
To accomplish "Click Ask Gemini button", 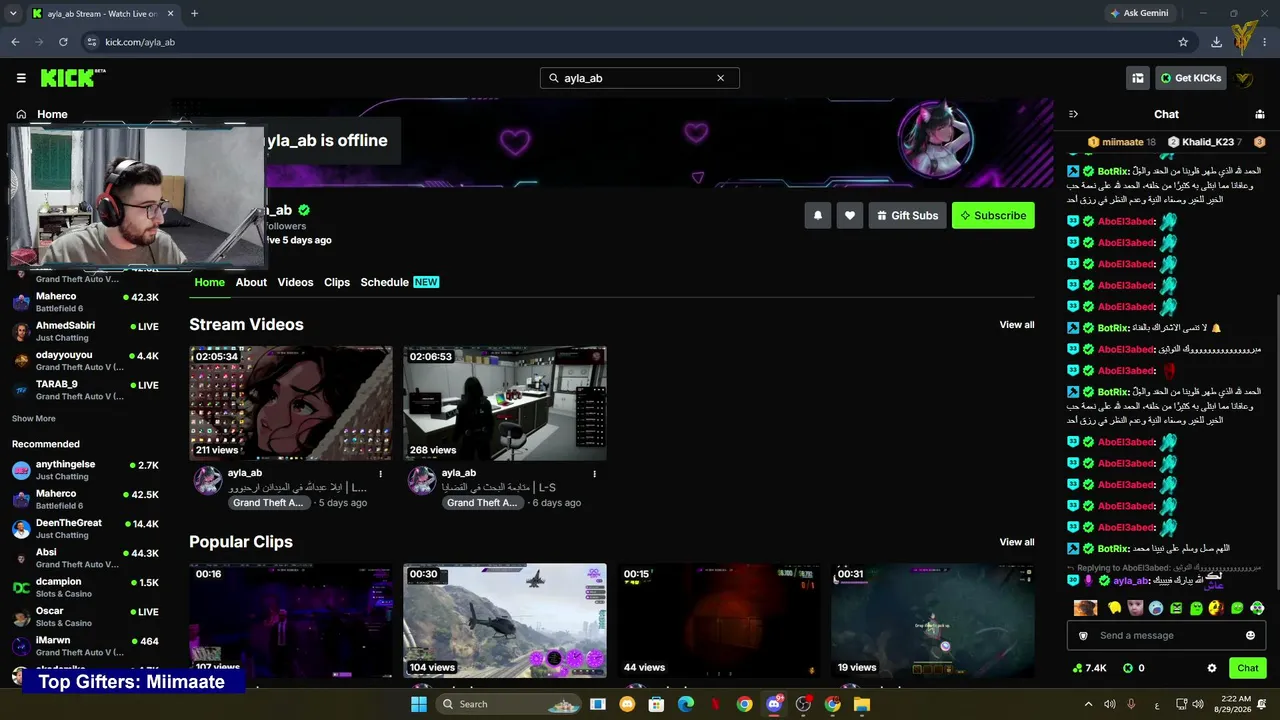I will (x=1139, y=13).
